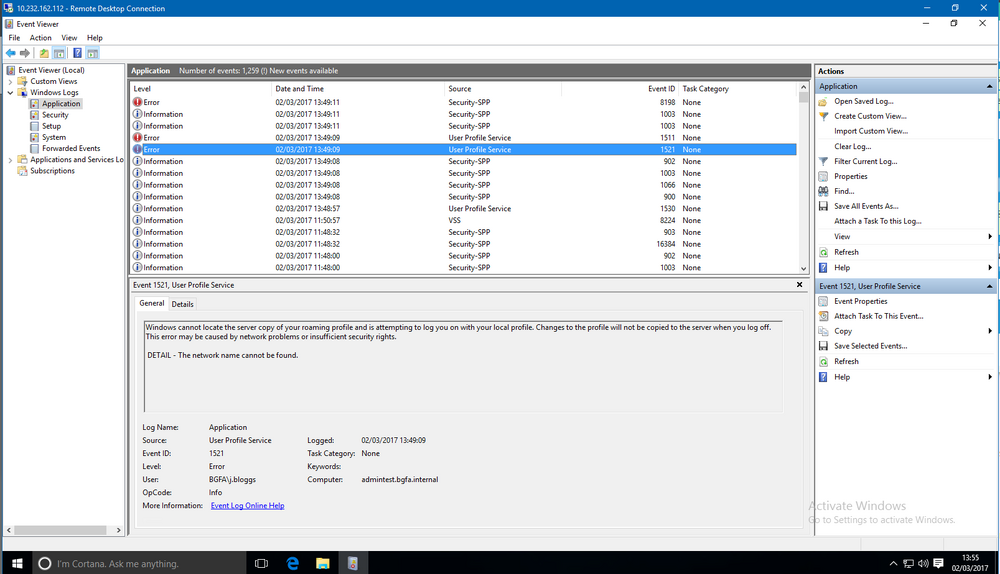The width and height of the screenshot is (1000, 574).
Task: Open the Event Log Online Help link
Action: (247, 506)
